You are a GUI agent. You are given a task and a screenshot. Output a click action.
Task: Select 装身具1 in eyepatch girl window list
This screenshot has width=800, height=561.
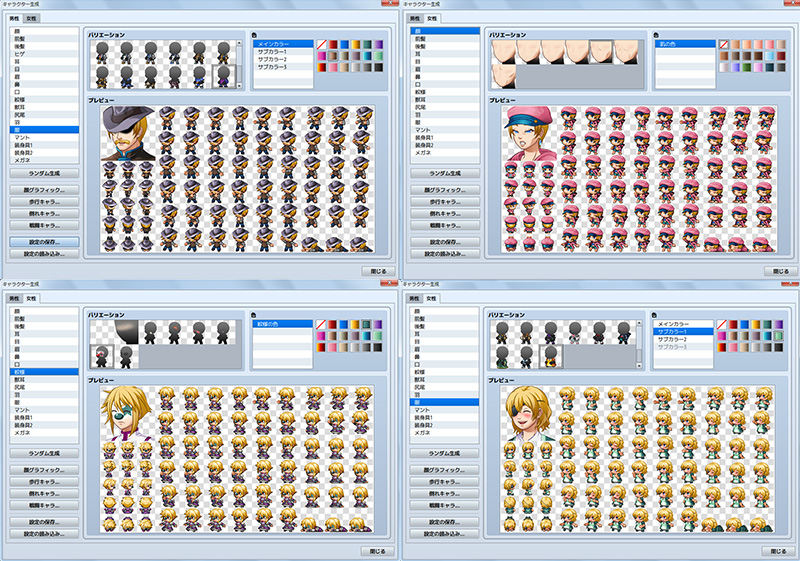[x=444, y=417]
